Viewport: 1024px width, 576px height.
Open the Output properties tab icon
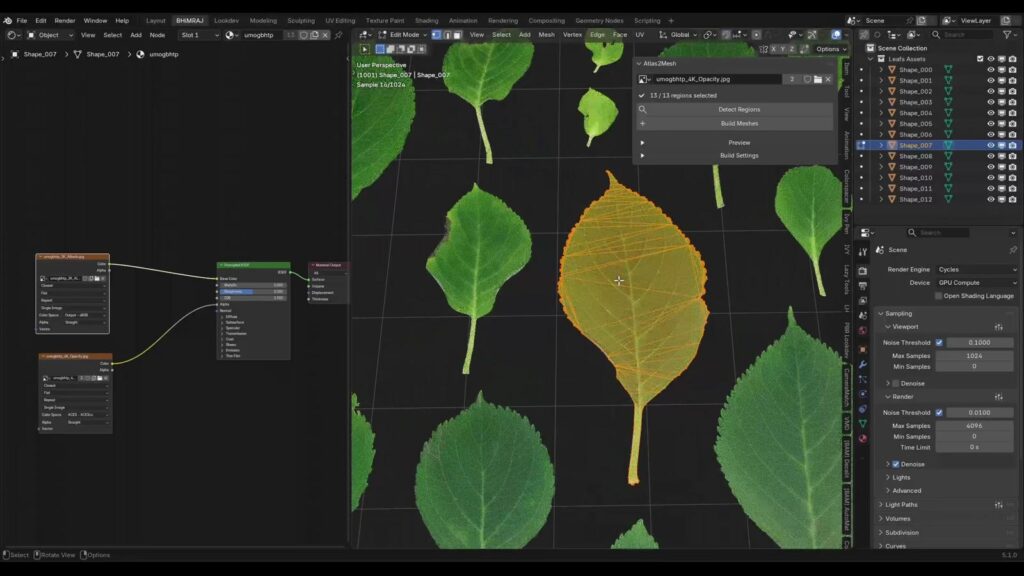point(863,286)
